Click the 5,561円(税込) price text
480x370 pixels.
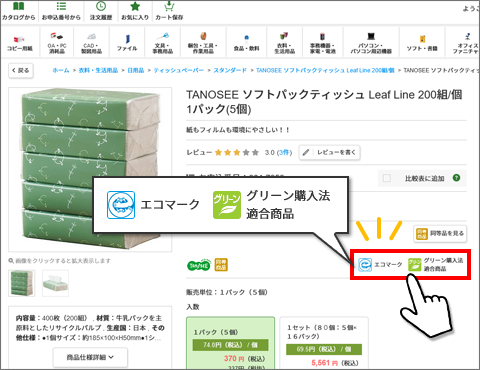tap(335, 363)
